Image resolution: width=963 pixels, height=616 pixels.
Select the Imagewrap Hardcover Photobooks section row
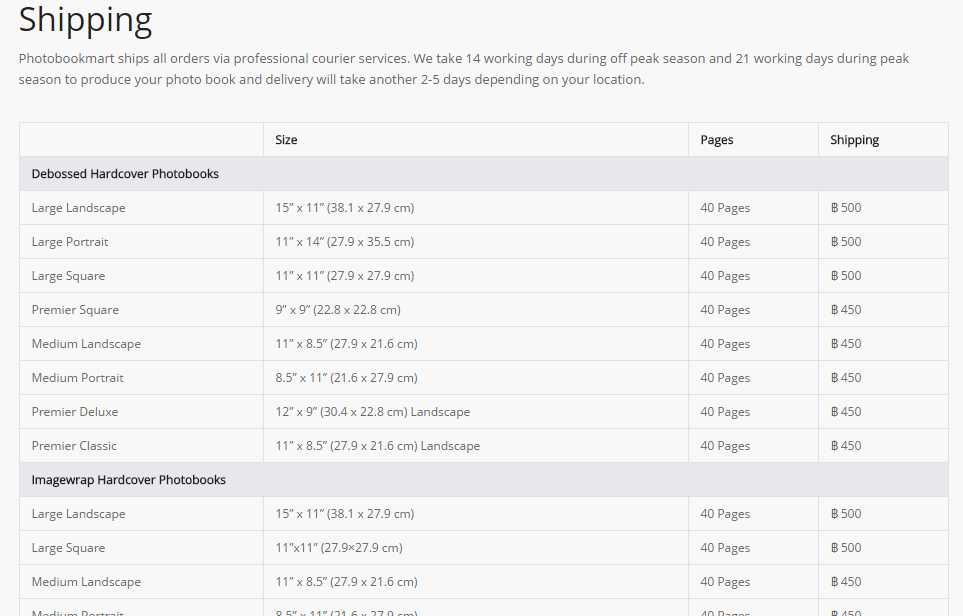tap(128, 480)
